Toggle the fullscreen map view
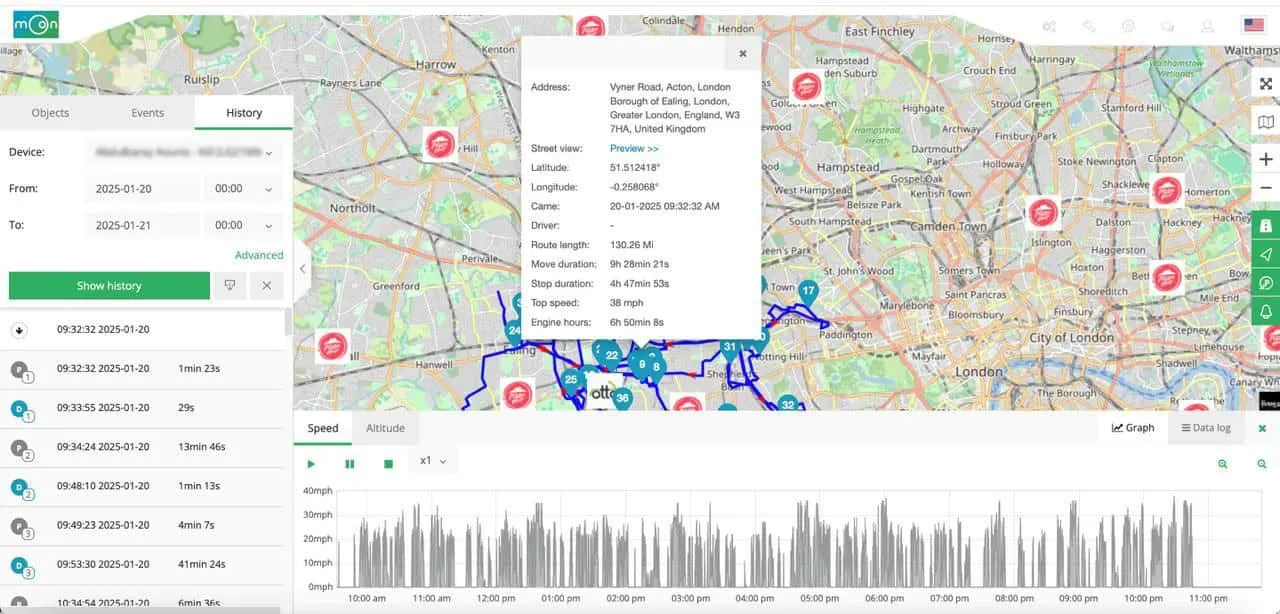This screenshot has width=1280, height=614. [1266, 84]
